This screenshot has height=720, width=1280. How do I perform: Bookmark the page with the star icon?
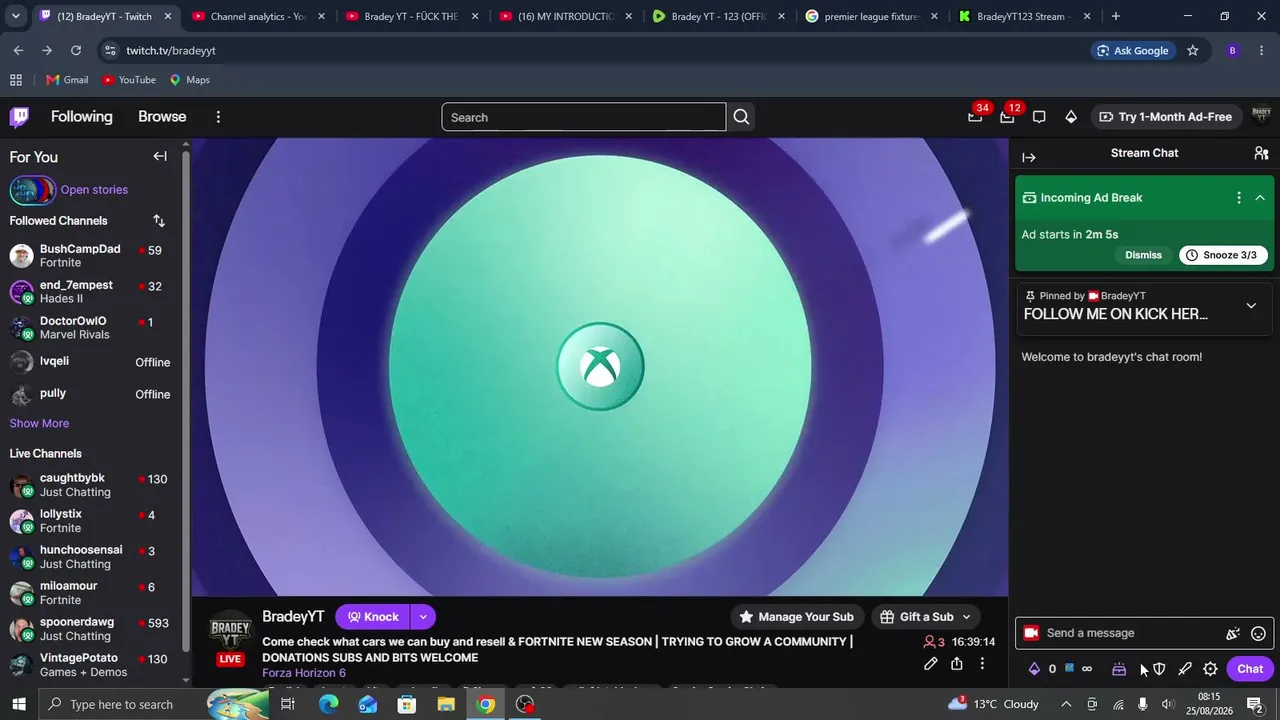[x=1192, y=50]
